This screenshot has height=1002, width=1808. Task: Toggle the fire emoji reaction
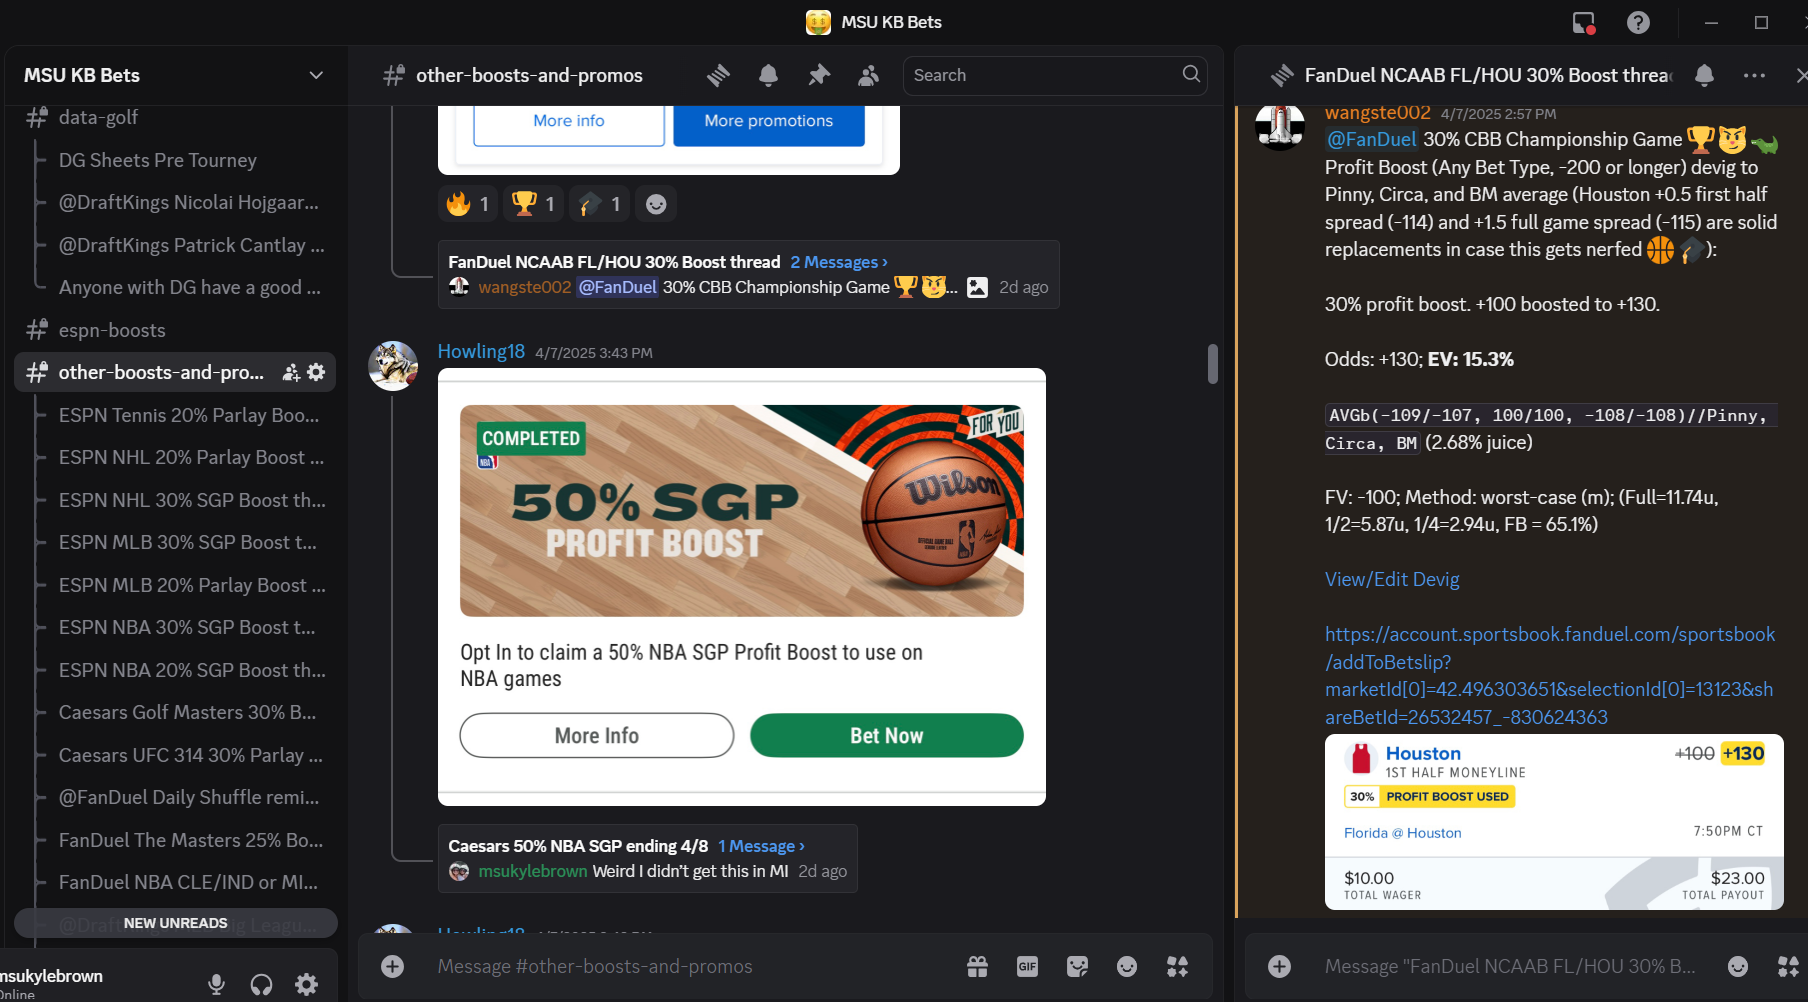468,204
